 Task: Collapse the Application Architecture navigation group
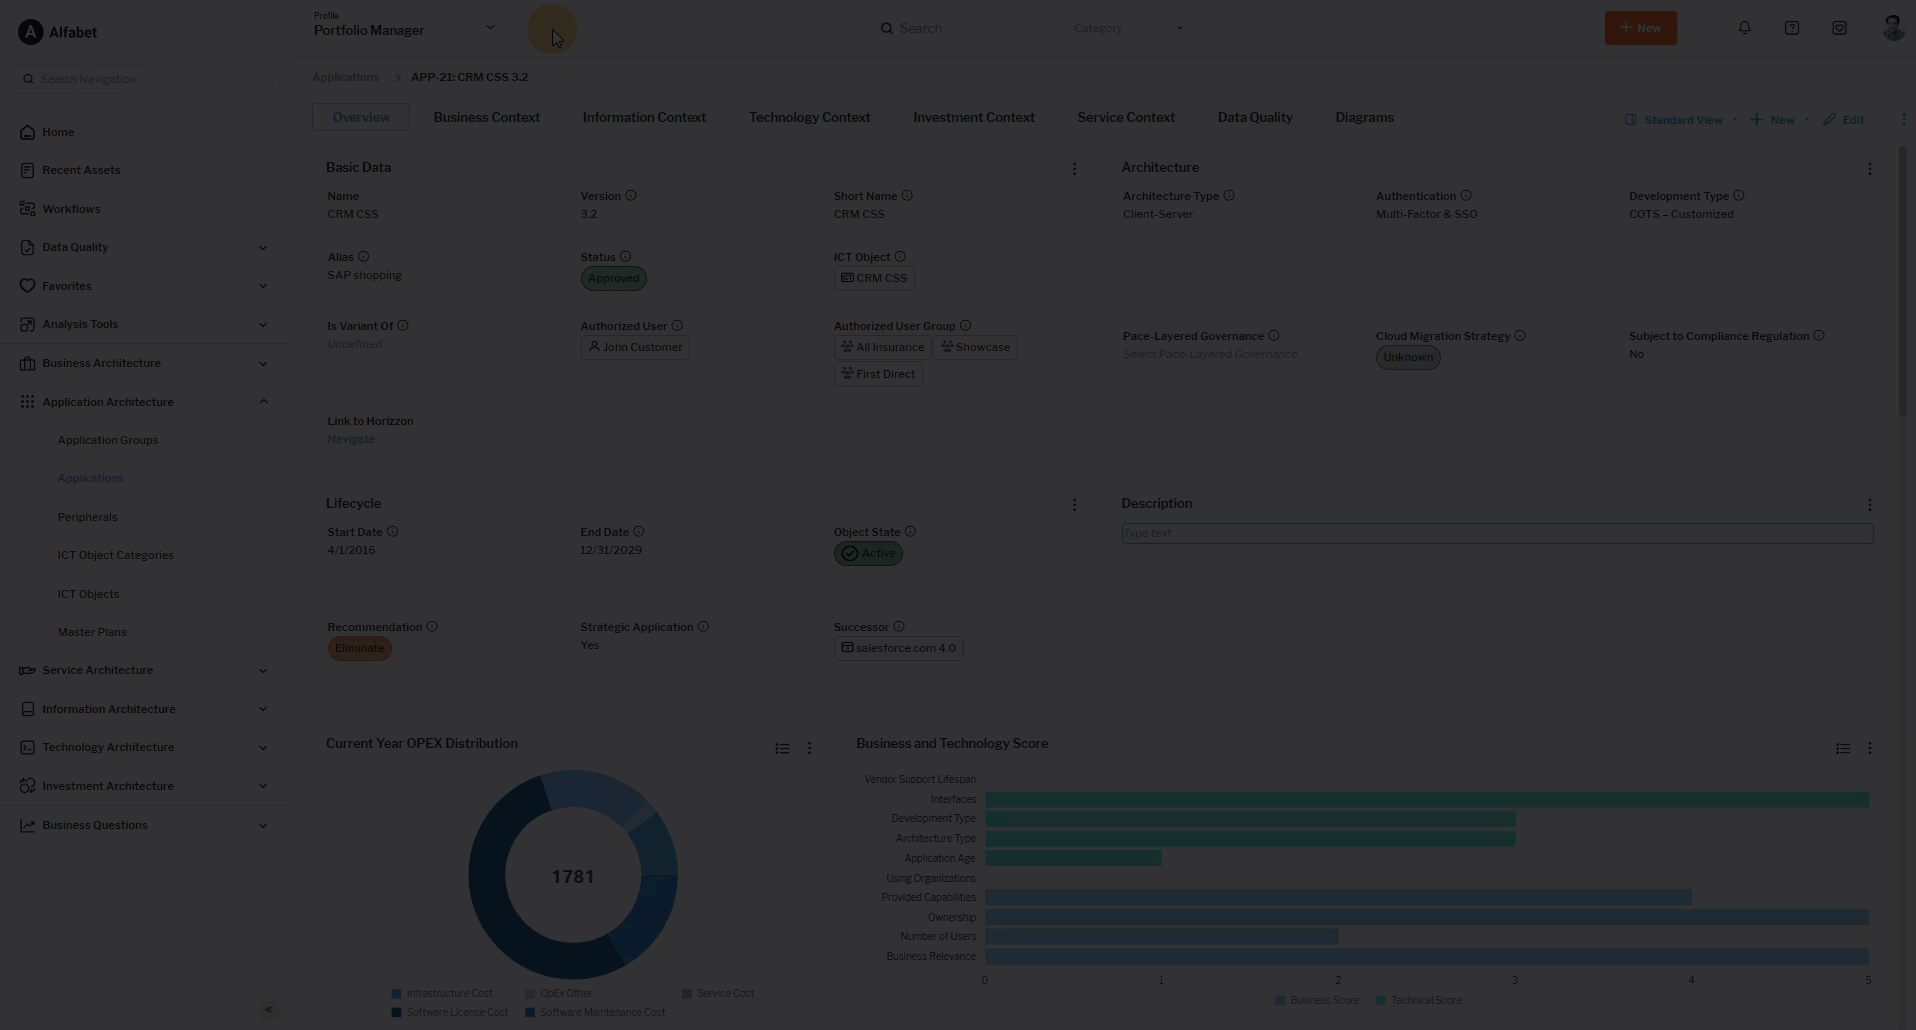(x=263, y=402)
